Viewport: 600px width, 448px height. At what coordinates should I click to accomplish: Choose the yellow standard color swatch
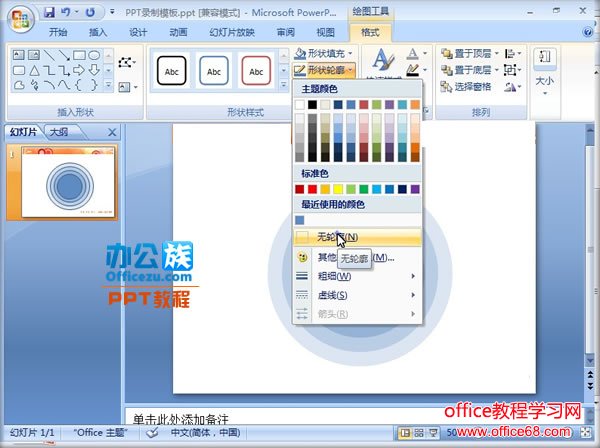(x=338, y=189)
